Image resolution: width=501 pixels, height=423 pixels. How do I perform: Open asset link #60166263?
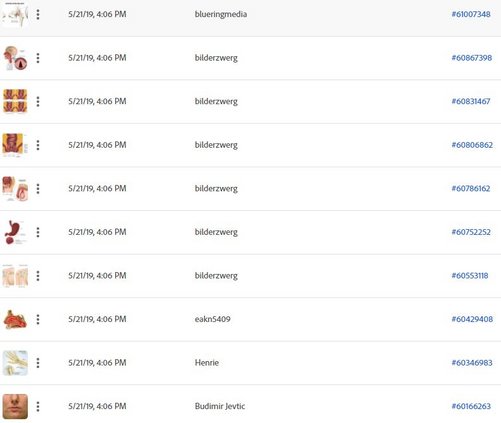[x=471, y=406]
